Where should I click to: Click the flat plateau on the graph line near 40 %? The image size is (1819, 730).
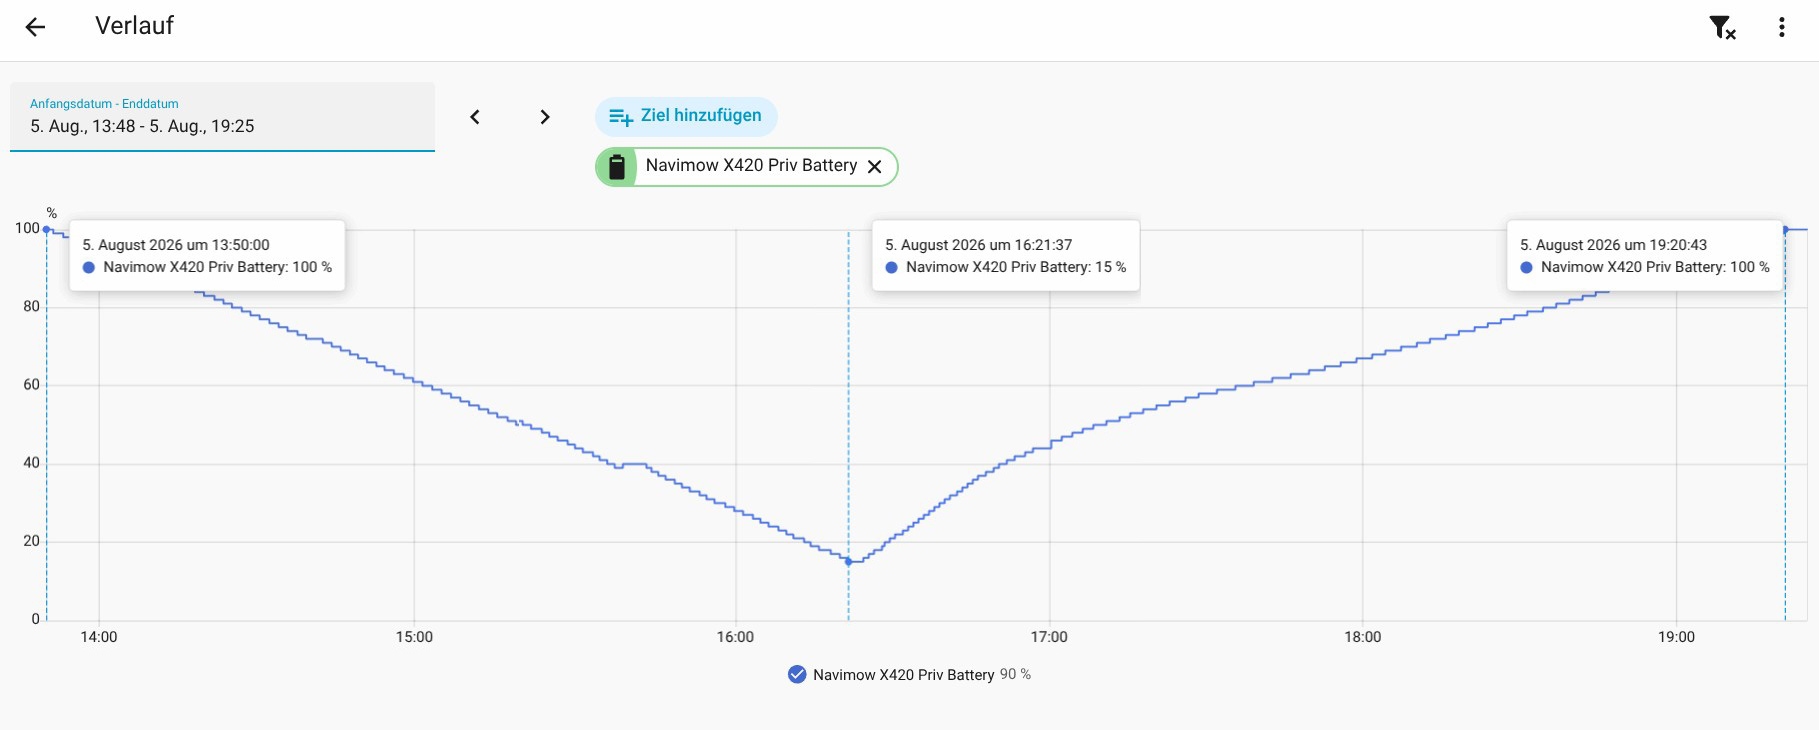pyautogui.click(x=634, y=464)
